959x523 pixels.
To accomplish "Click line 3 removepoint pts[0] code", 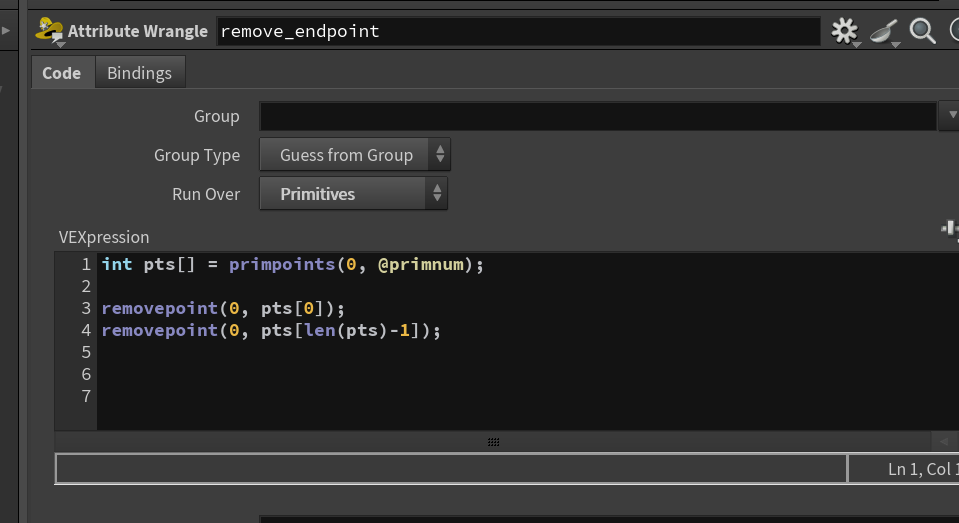I will tap(223, 308).
